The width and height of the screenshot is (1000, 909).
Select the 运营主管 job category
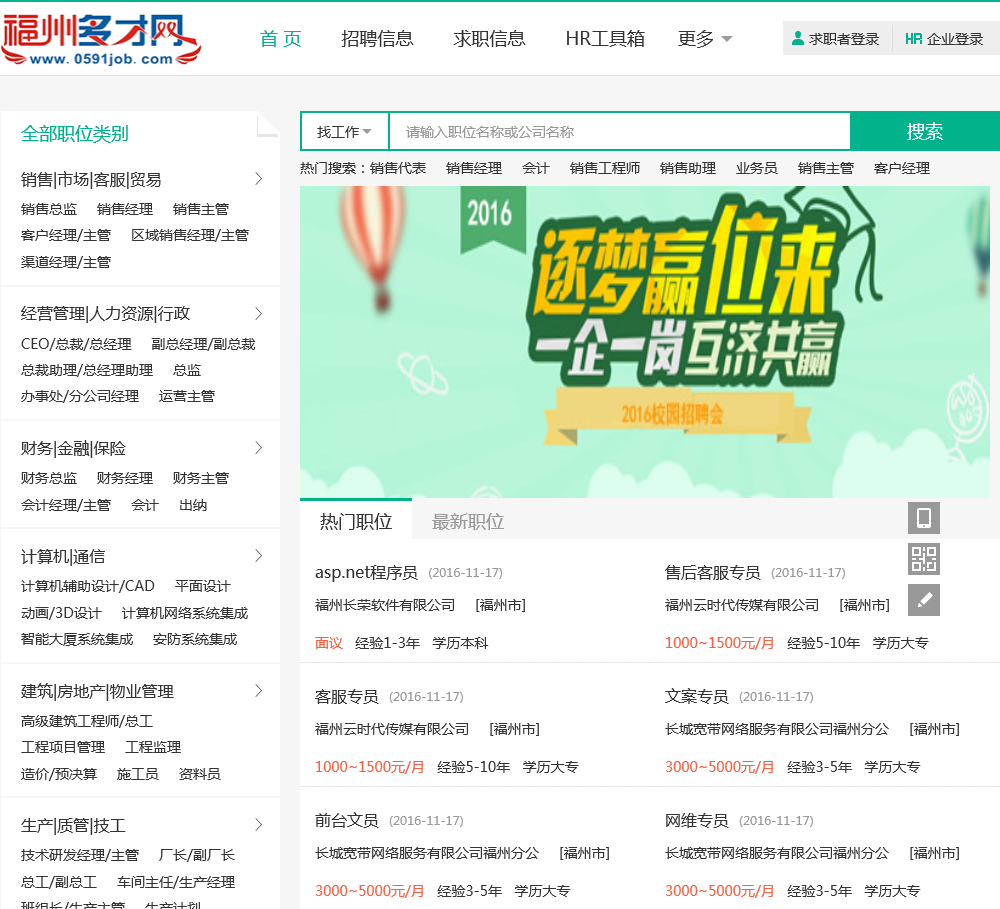tap(187, 396)
